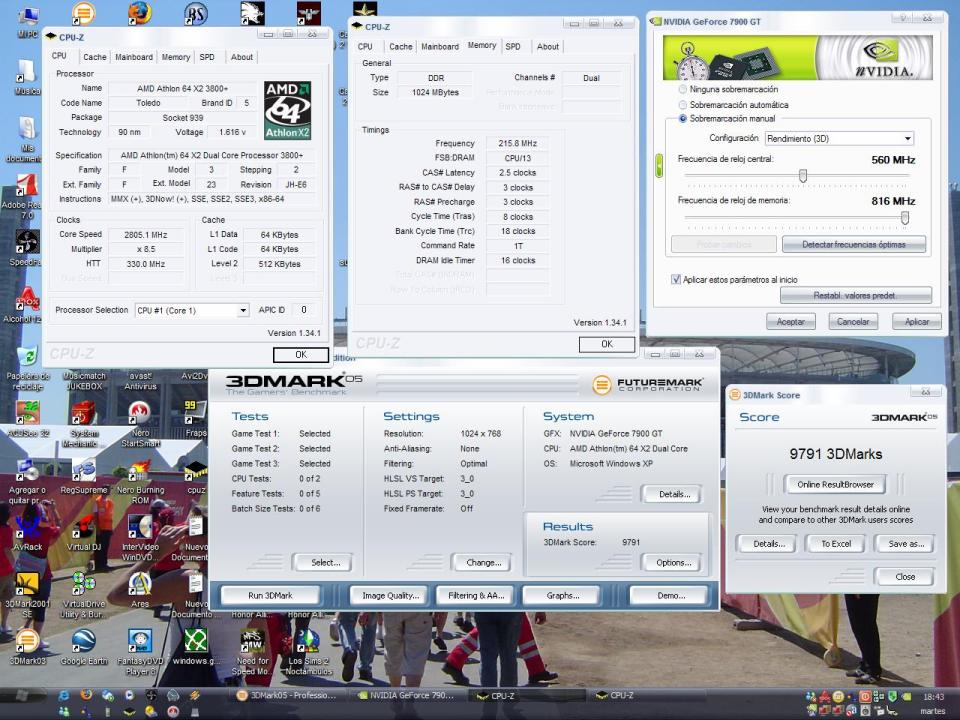Click Aplicar in the NVIDIA window

[x=917, y=321]
